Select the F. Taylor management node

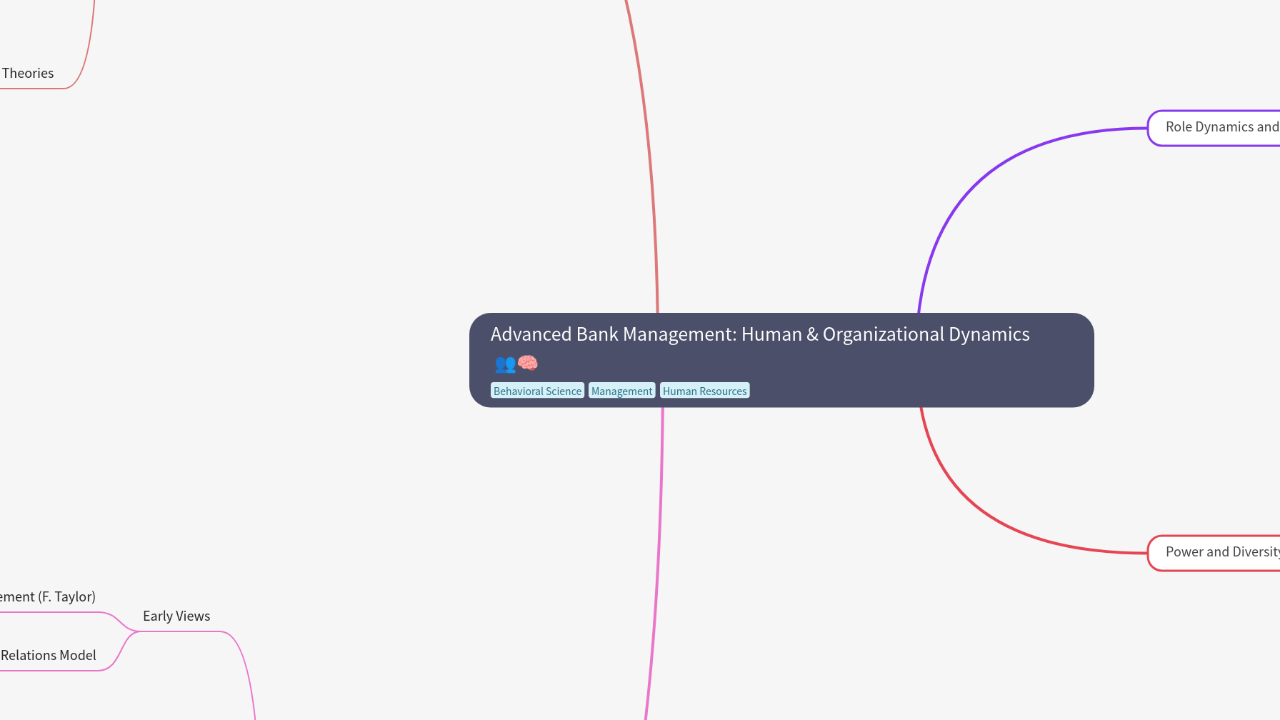point(48,597)
